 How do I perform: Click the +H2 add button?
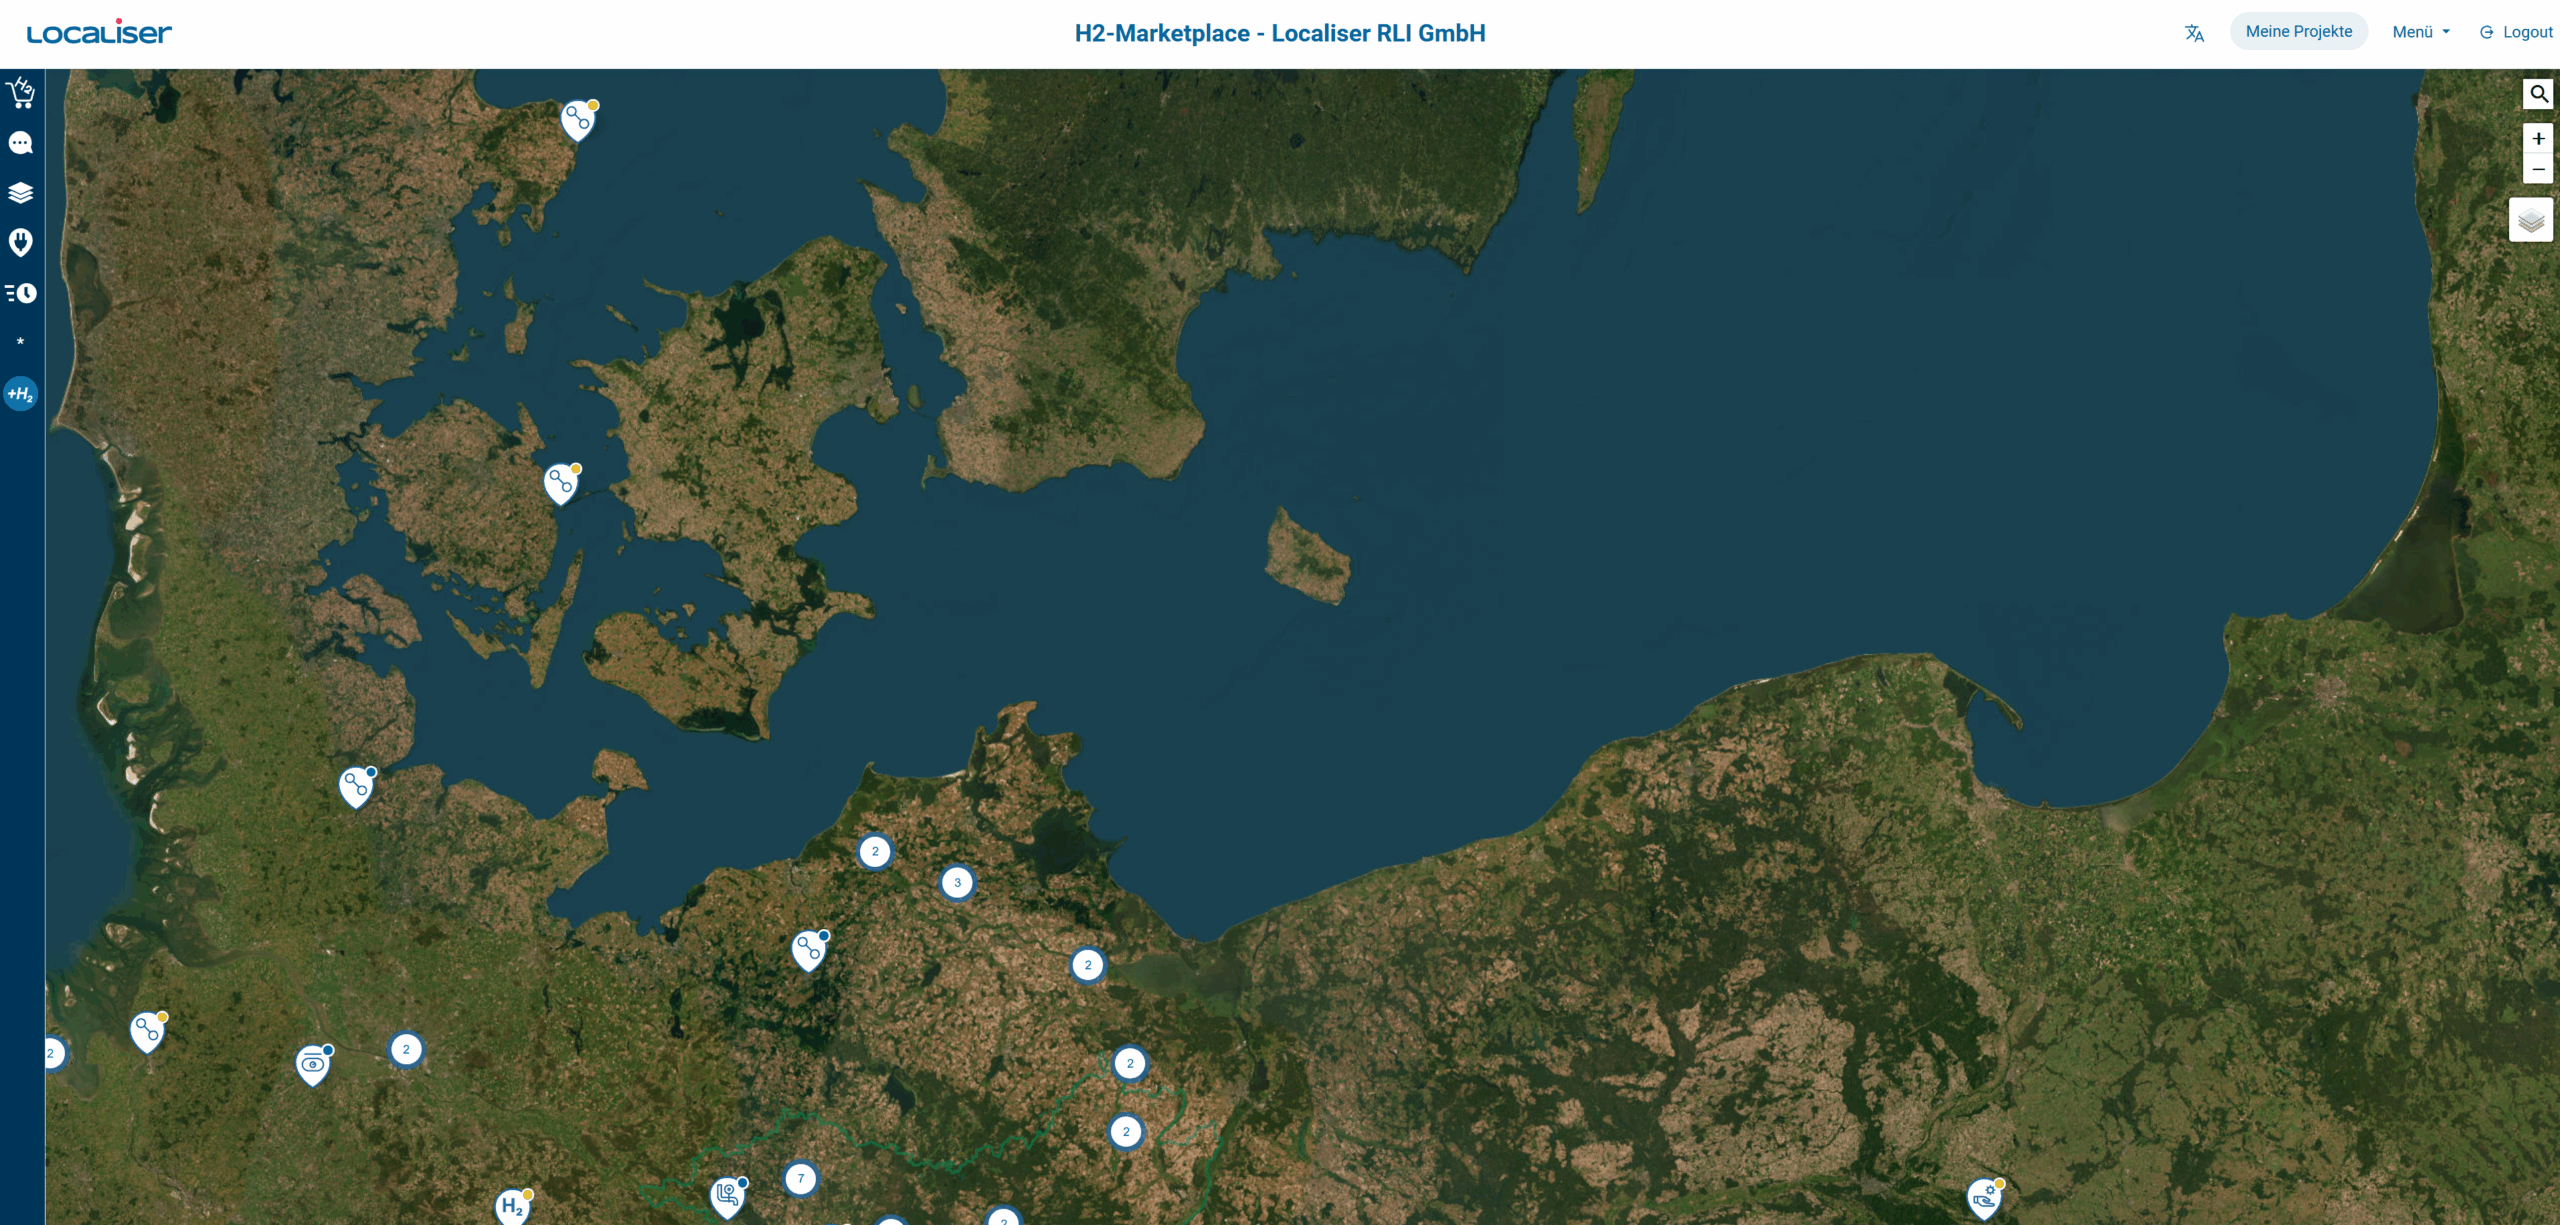click(21, 394)
